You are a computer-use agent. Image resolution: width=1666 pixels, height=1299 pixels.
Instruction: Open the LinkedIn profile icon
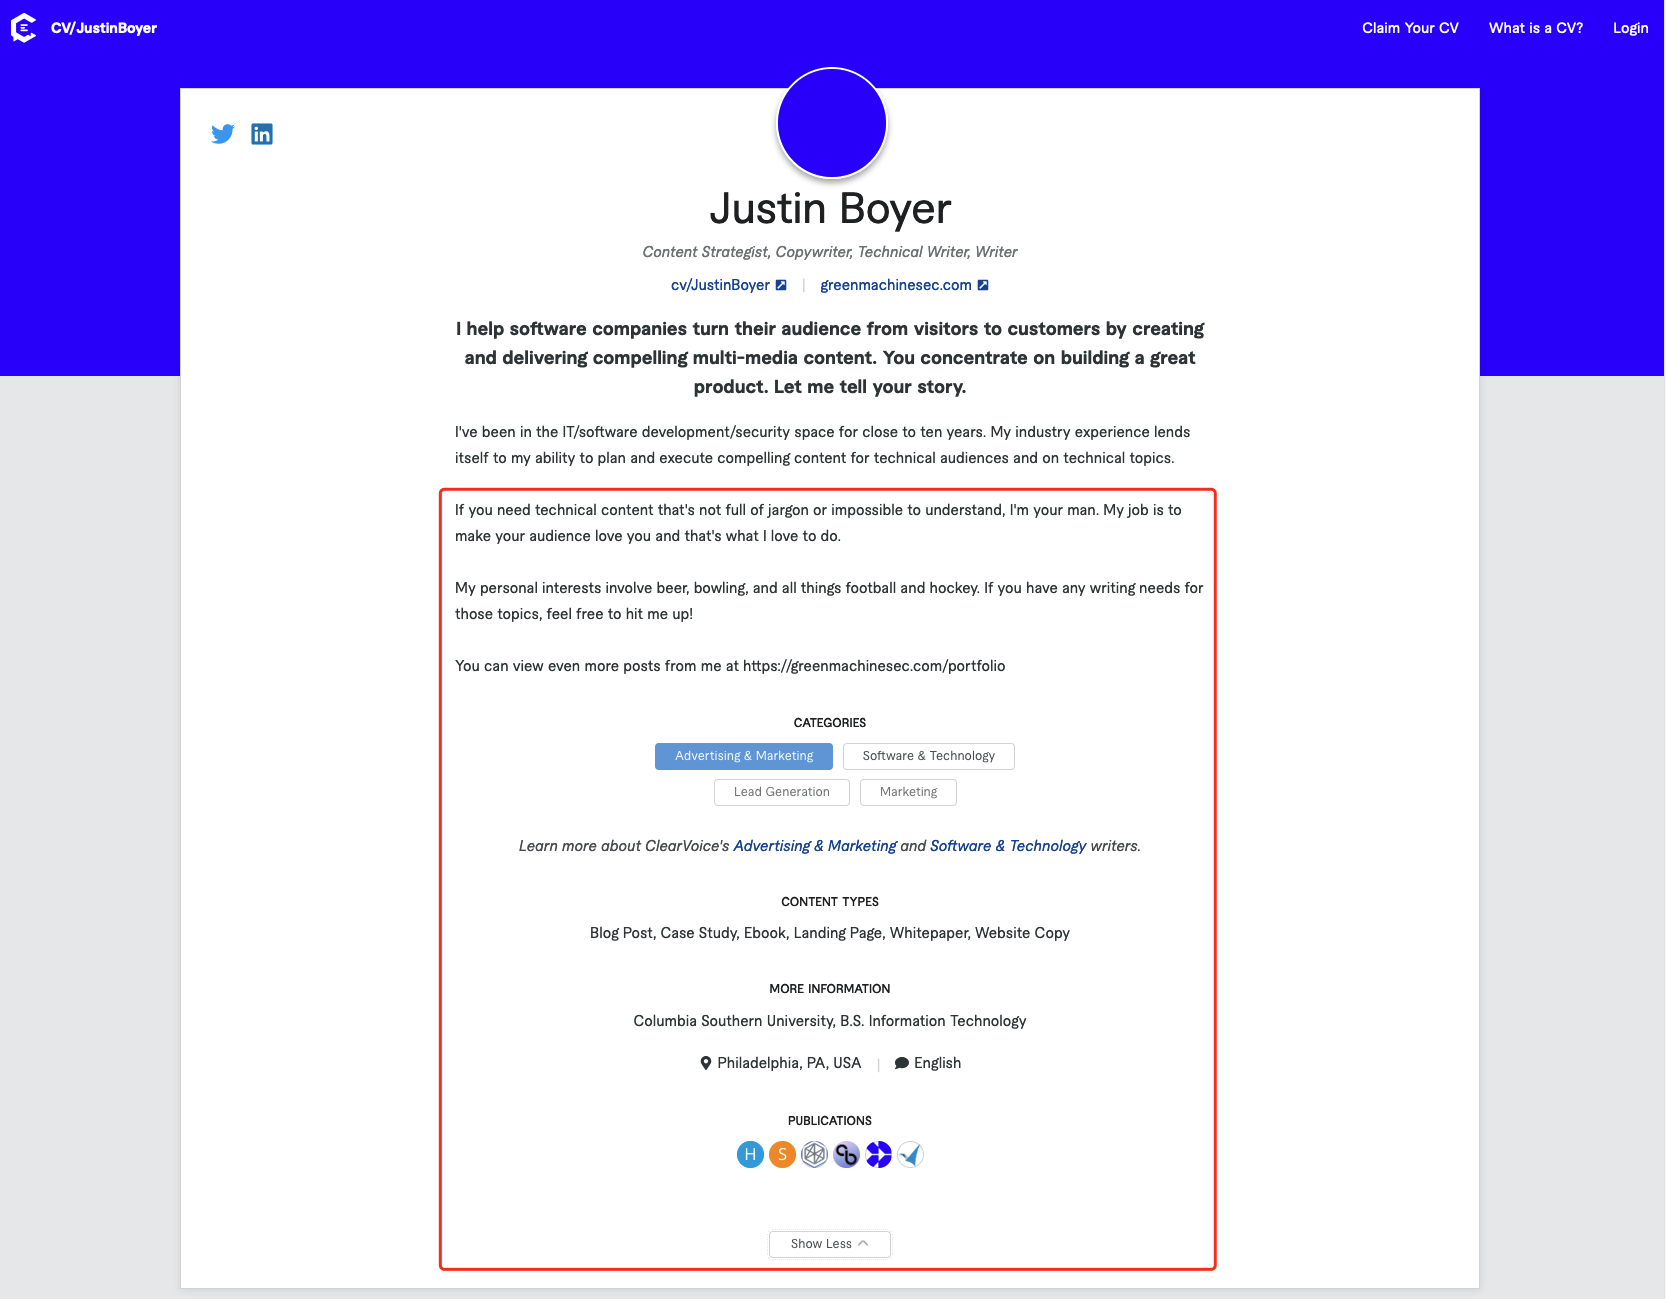tap(262, 134)
